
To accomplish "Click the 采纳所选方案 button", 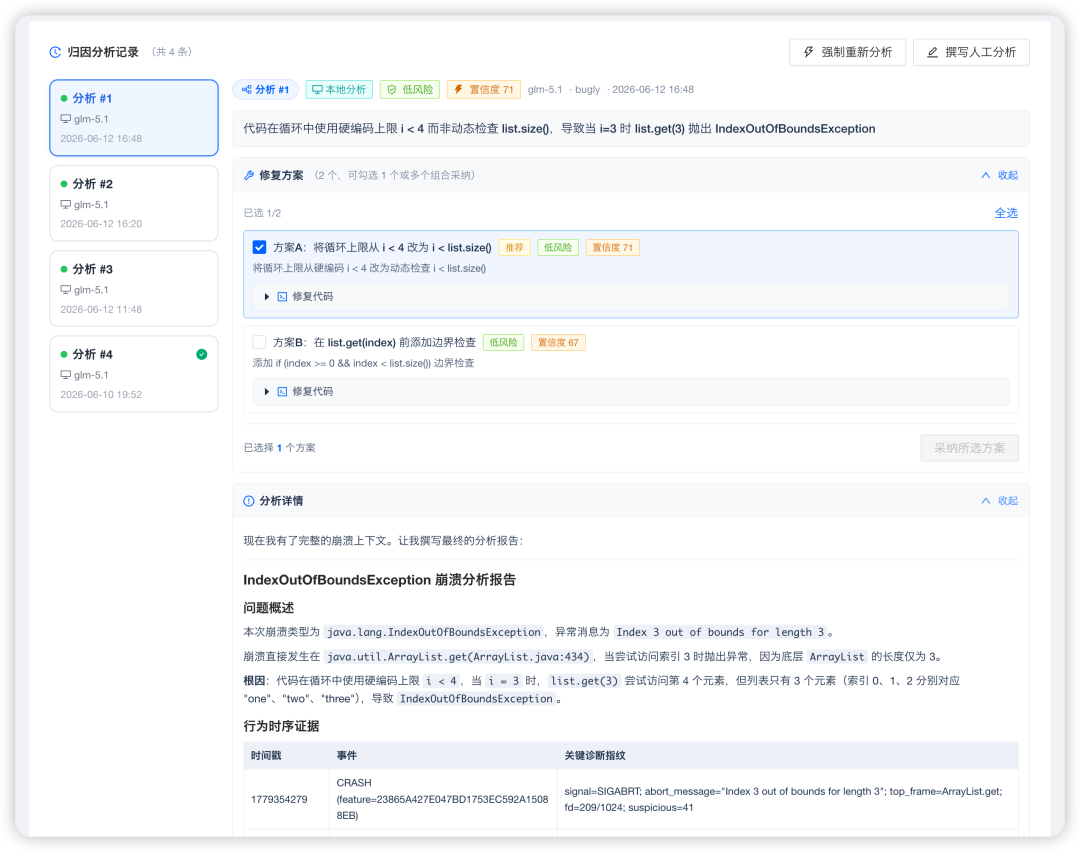I will click(969, 448).
